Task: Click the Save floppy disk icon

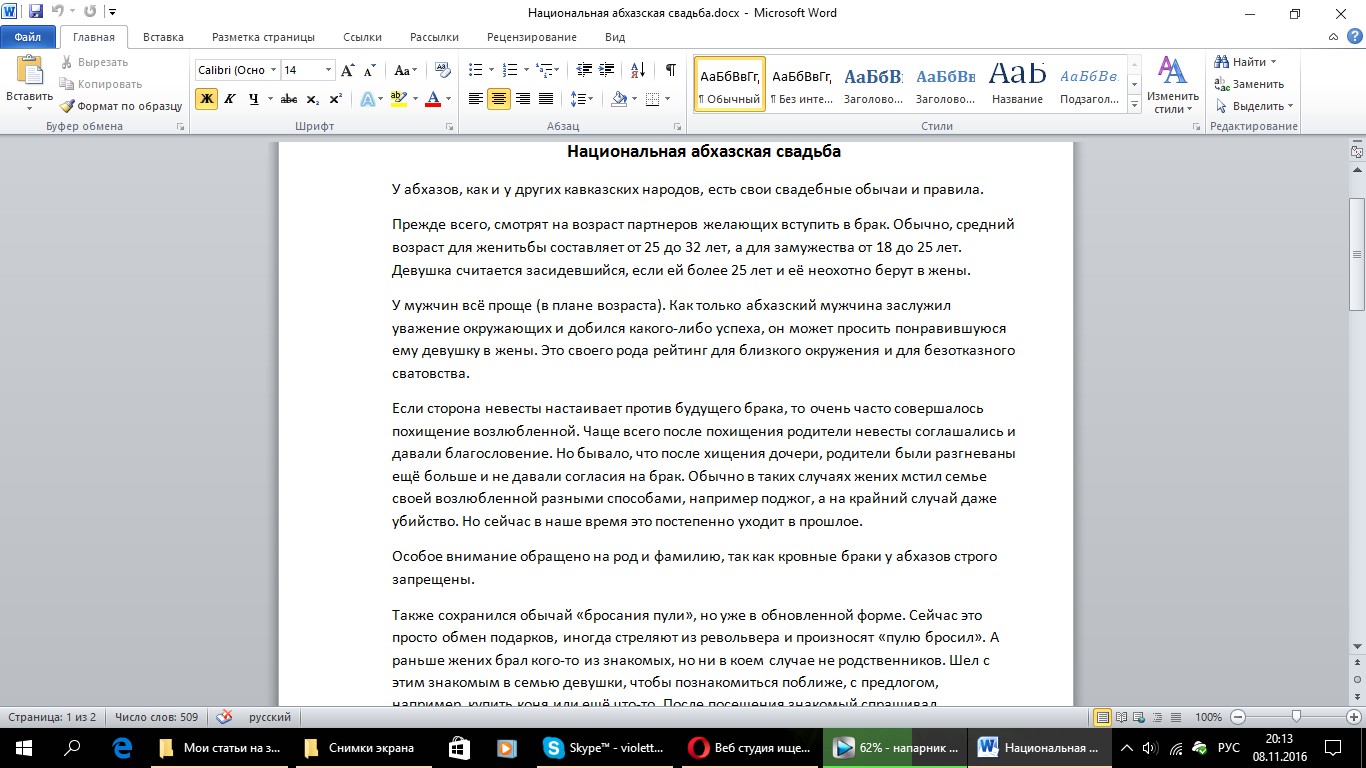Action: pyautogui.click(x=36, y=13)
